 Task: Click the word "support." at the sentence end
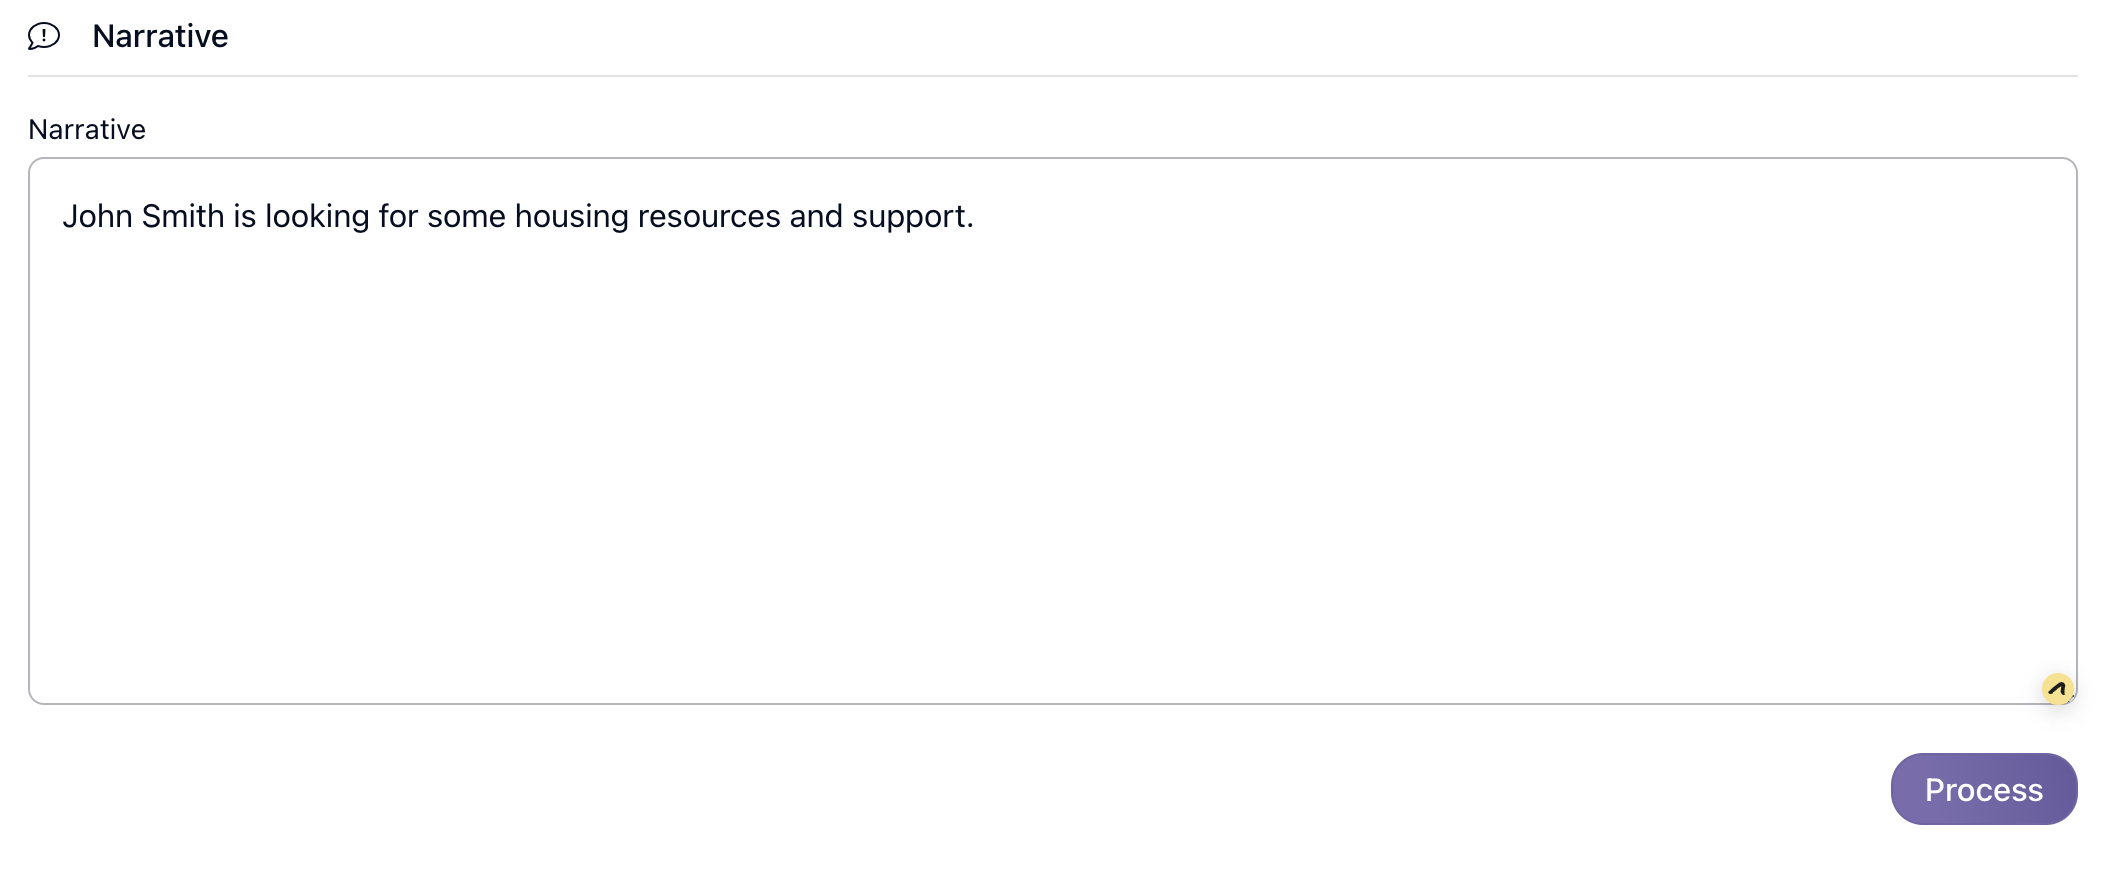pyautogui.click(x=912, y=216)
